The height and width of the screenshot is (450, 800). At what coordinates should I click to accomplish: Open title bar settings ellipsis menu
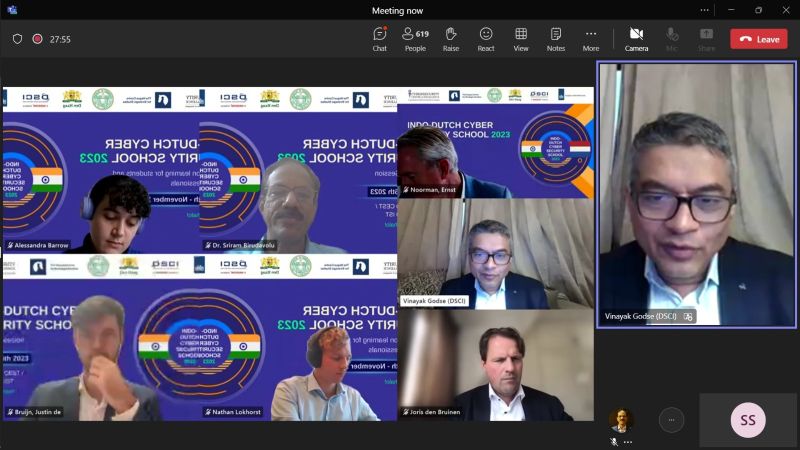[704, 10]
